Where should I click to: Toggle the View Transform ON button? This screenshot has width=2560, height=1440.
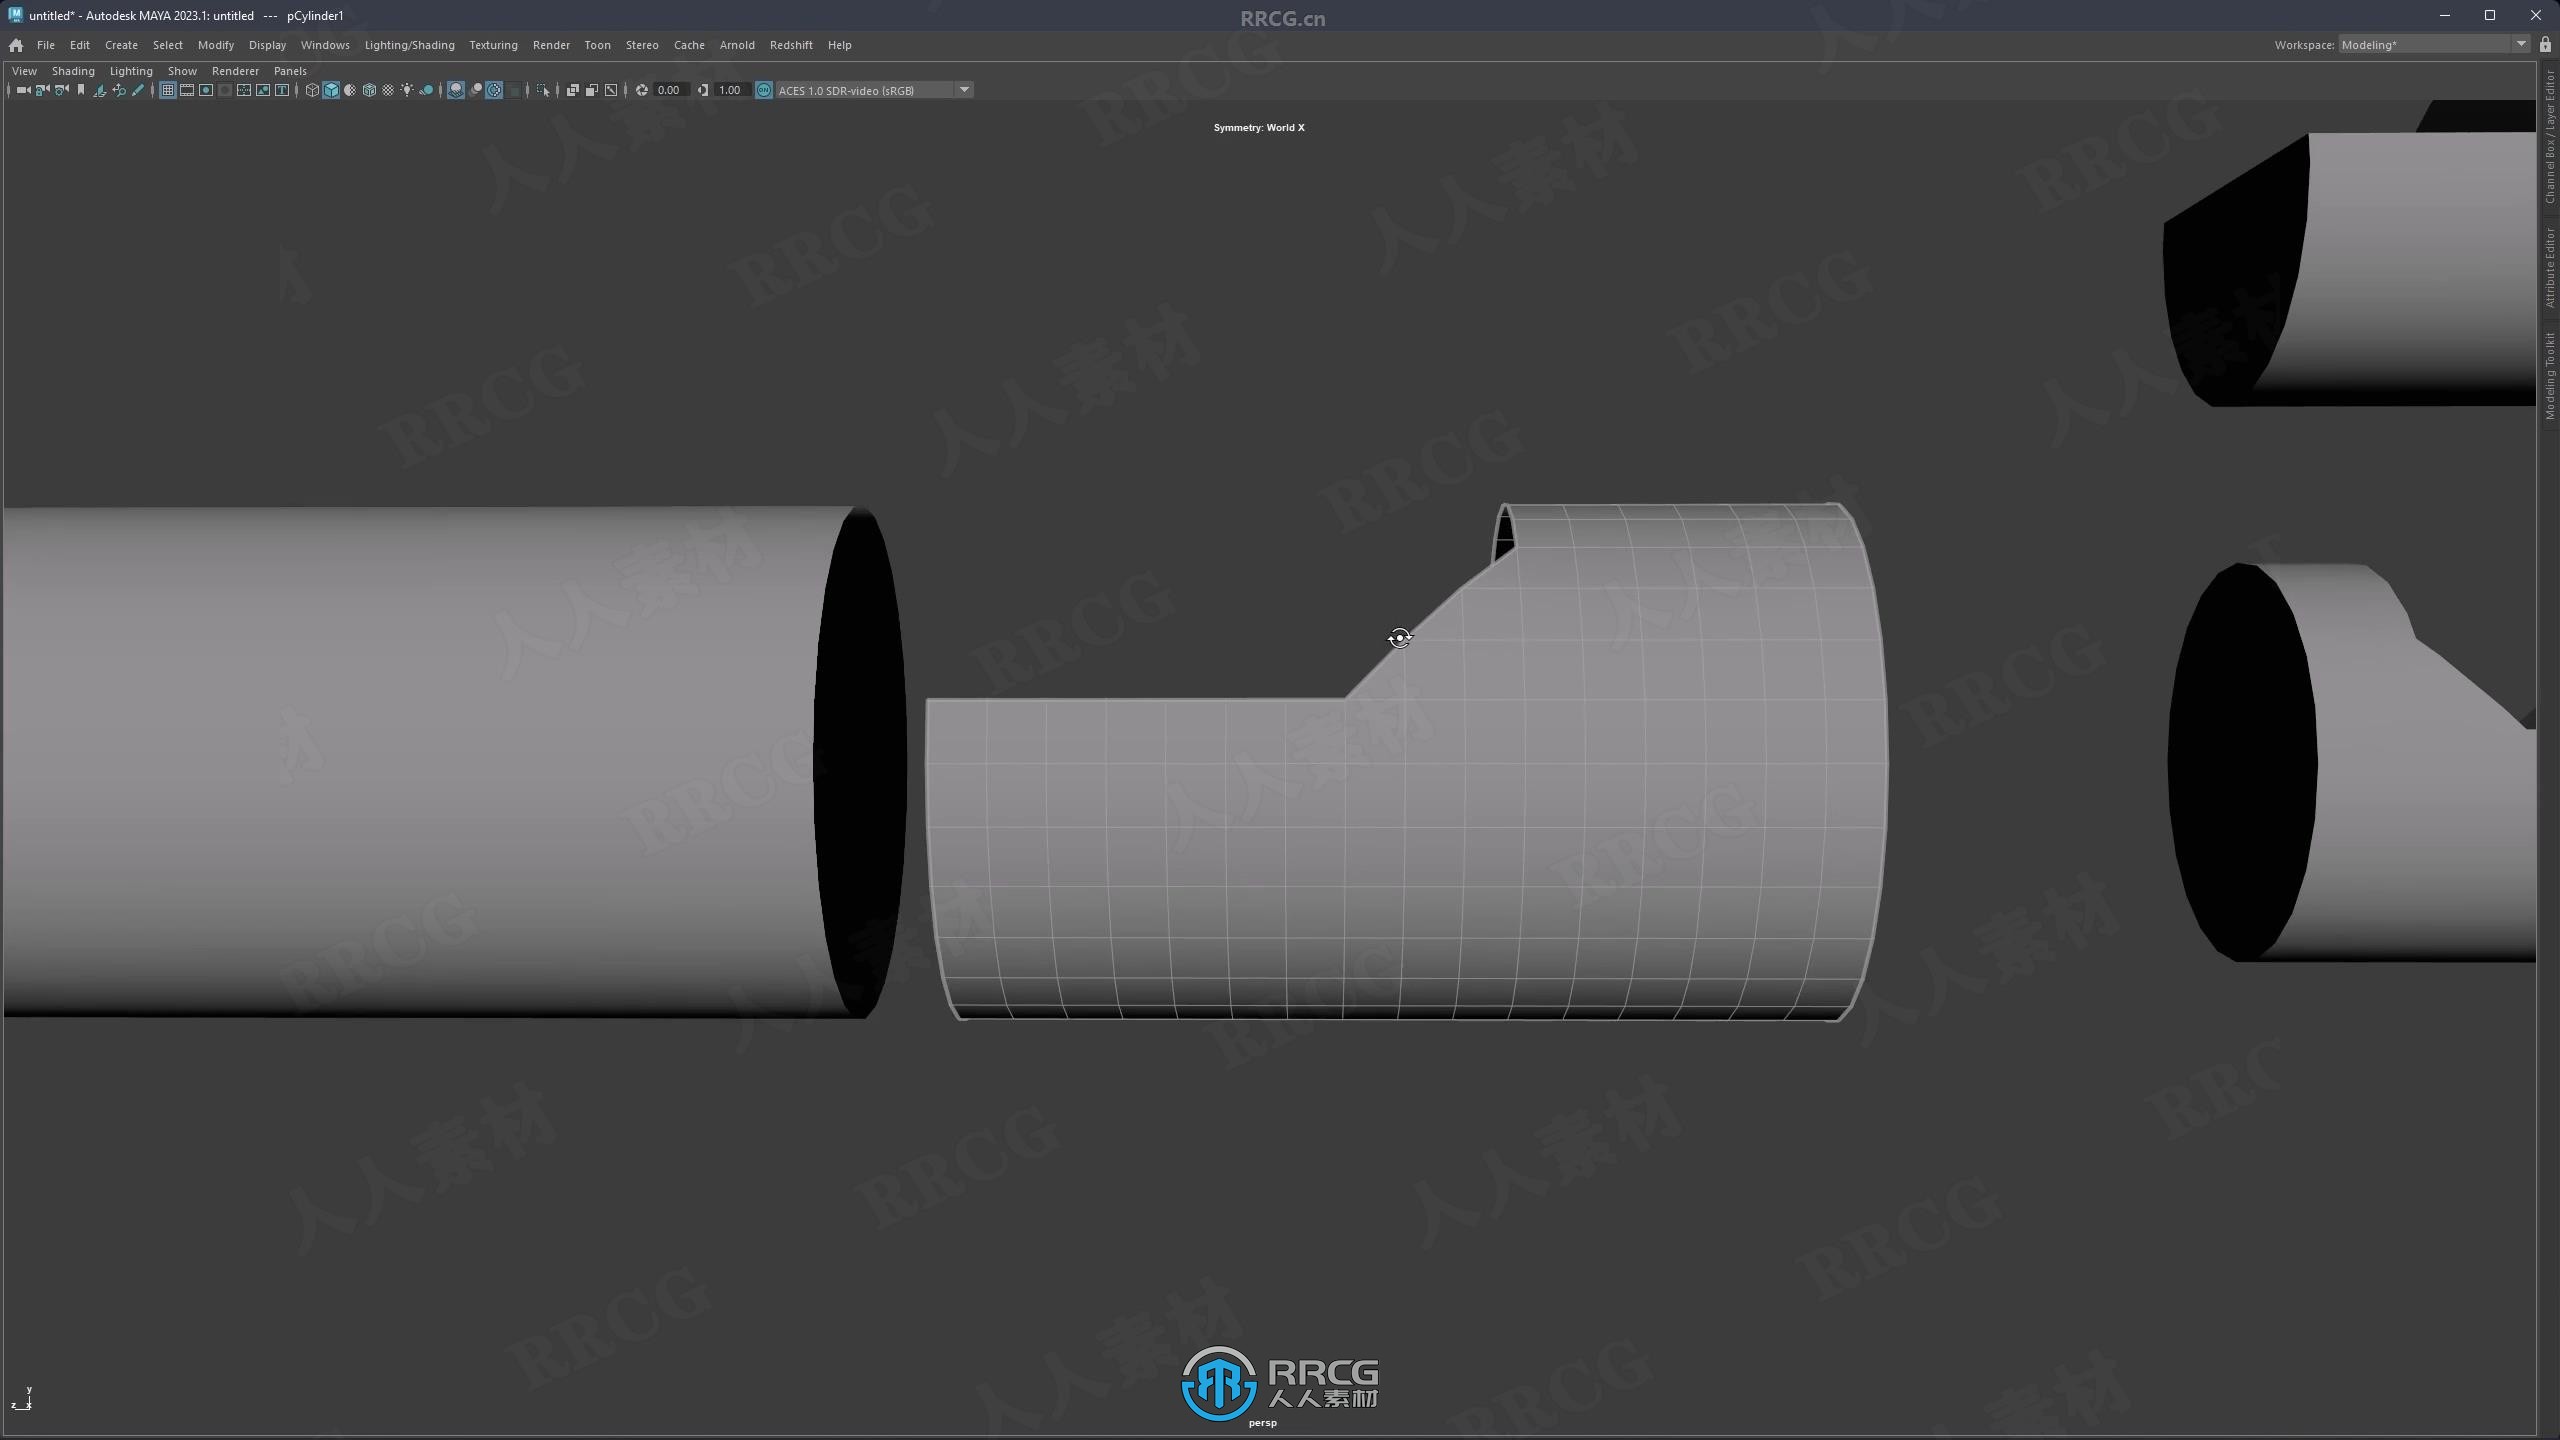[x=764, y=90]
